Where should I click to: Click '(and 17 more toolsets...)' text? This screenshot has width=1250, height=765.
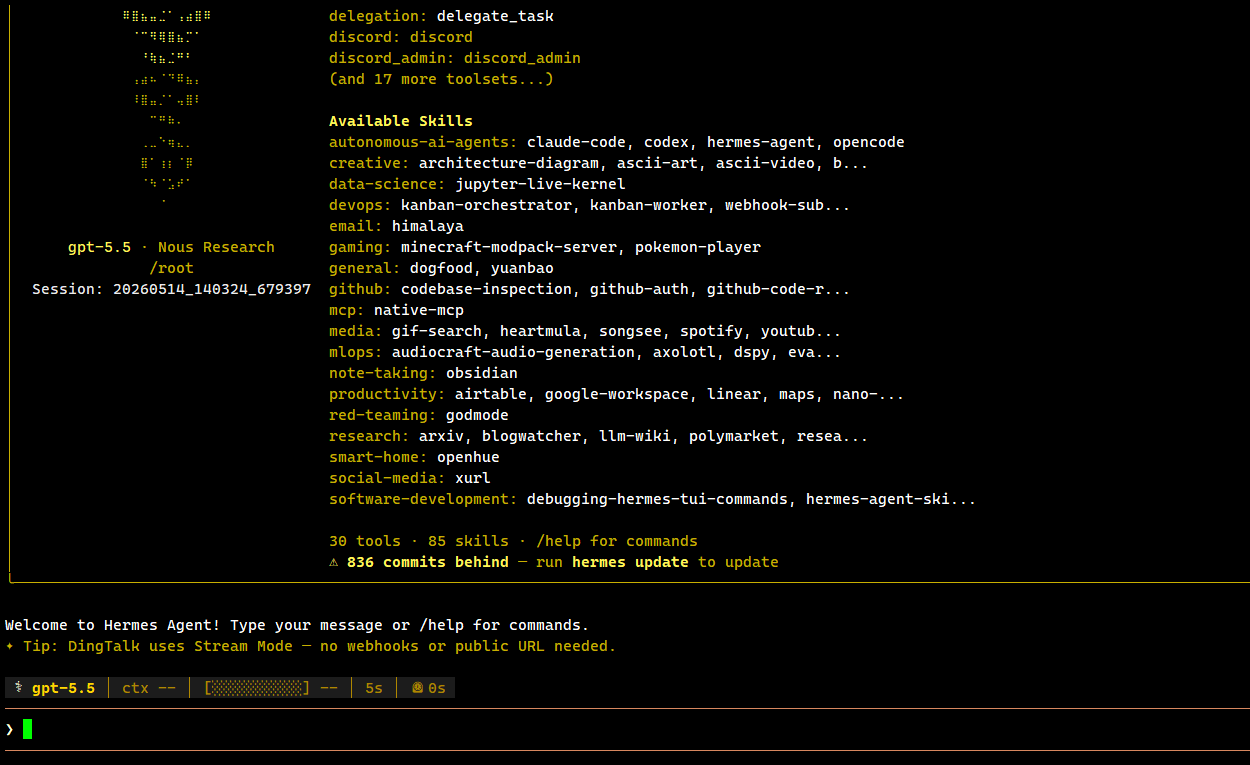pos(441,79)
